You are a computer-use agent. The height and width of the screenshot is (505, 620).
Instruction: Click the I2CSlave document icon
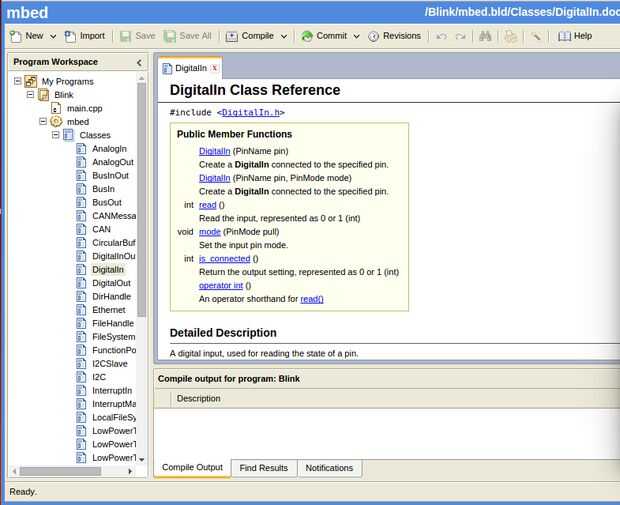[81, 364]
